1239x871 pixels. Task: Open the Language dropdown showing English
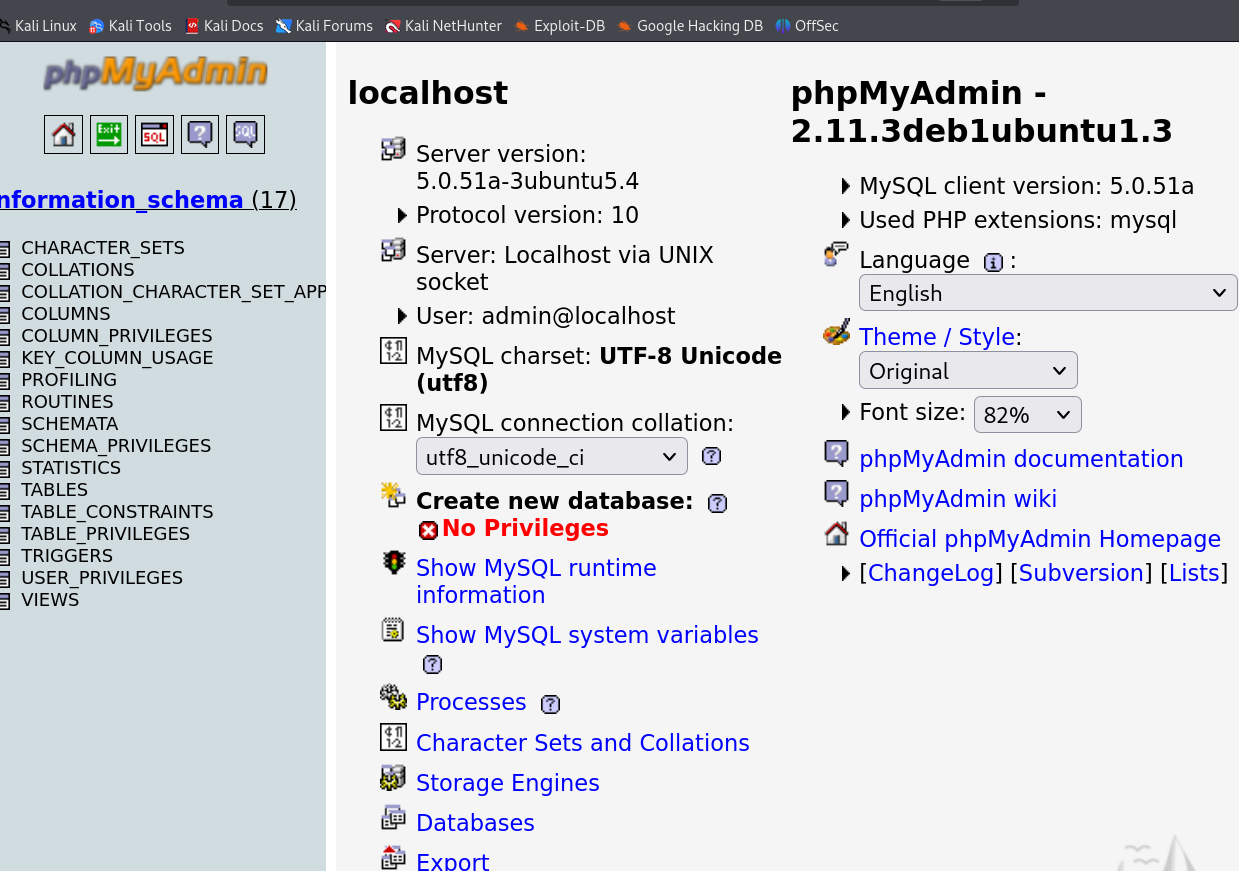[x=1048, y=293]
